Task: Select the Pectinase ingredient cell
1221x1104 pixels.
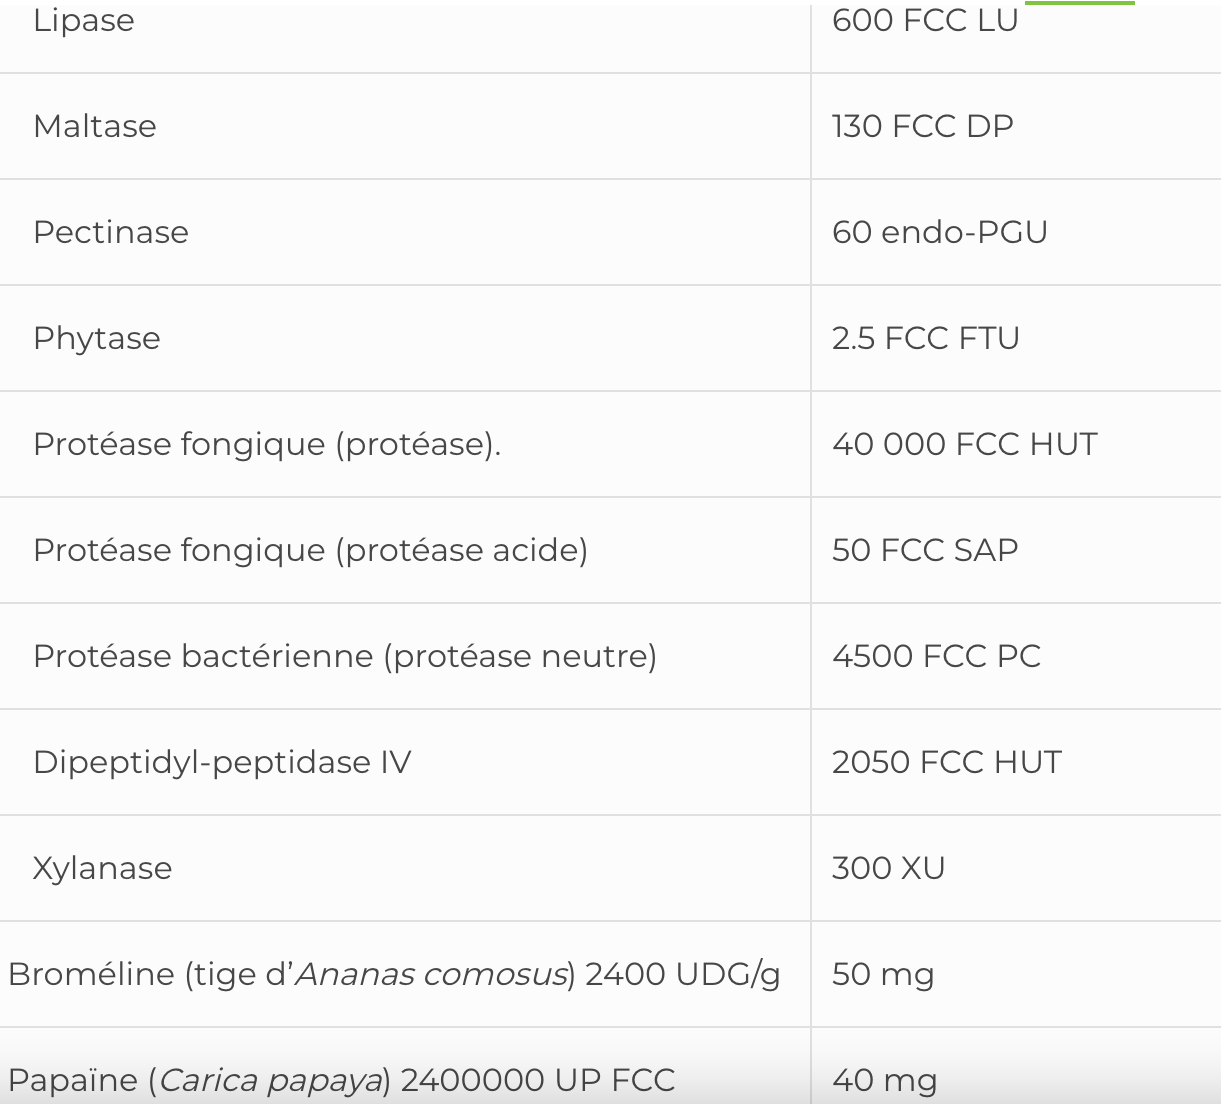Action: pyautogui.click(x=111, y=233)
